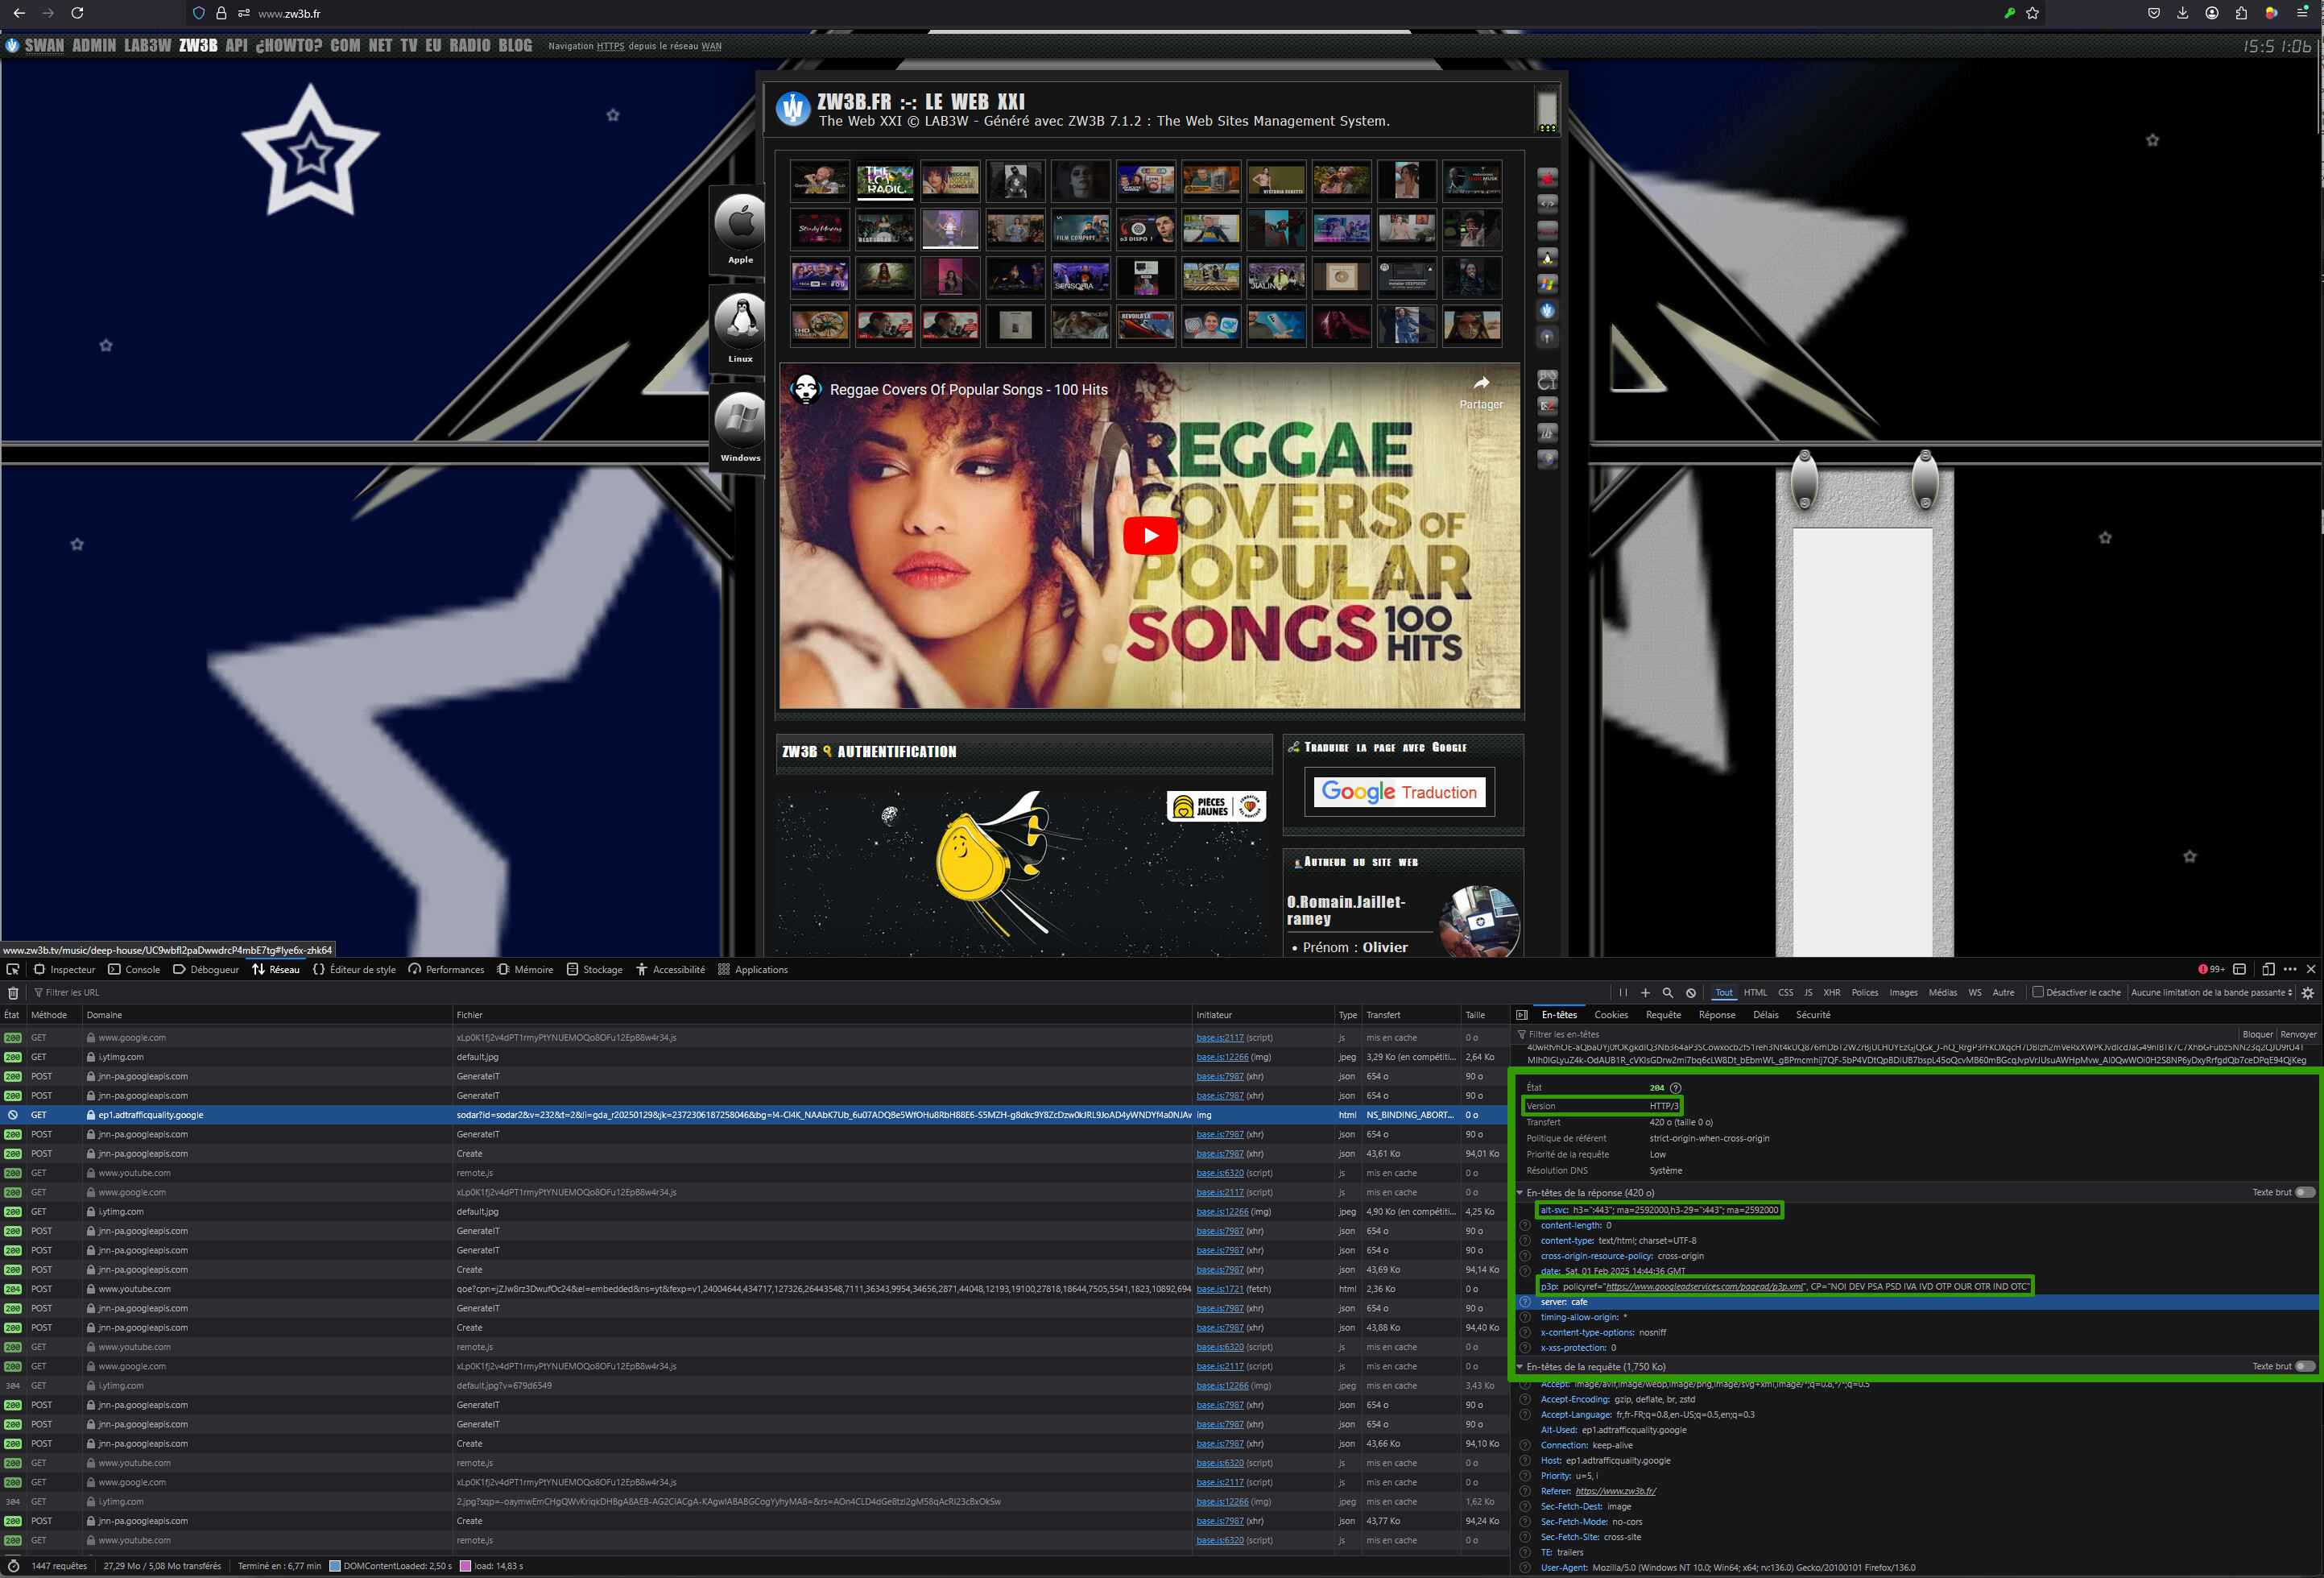This screenshot has height=1578, width=2324.
Task: Play the Reggae Covers YouTube video
Action: (1150, 535)
